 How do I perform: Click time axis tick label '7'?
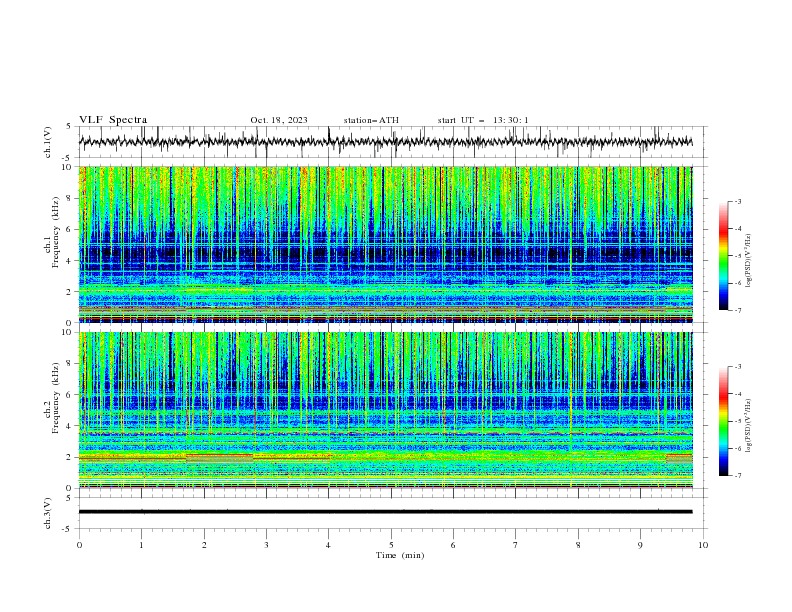[x=516, y=545]
